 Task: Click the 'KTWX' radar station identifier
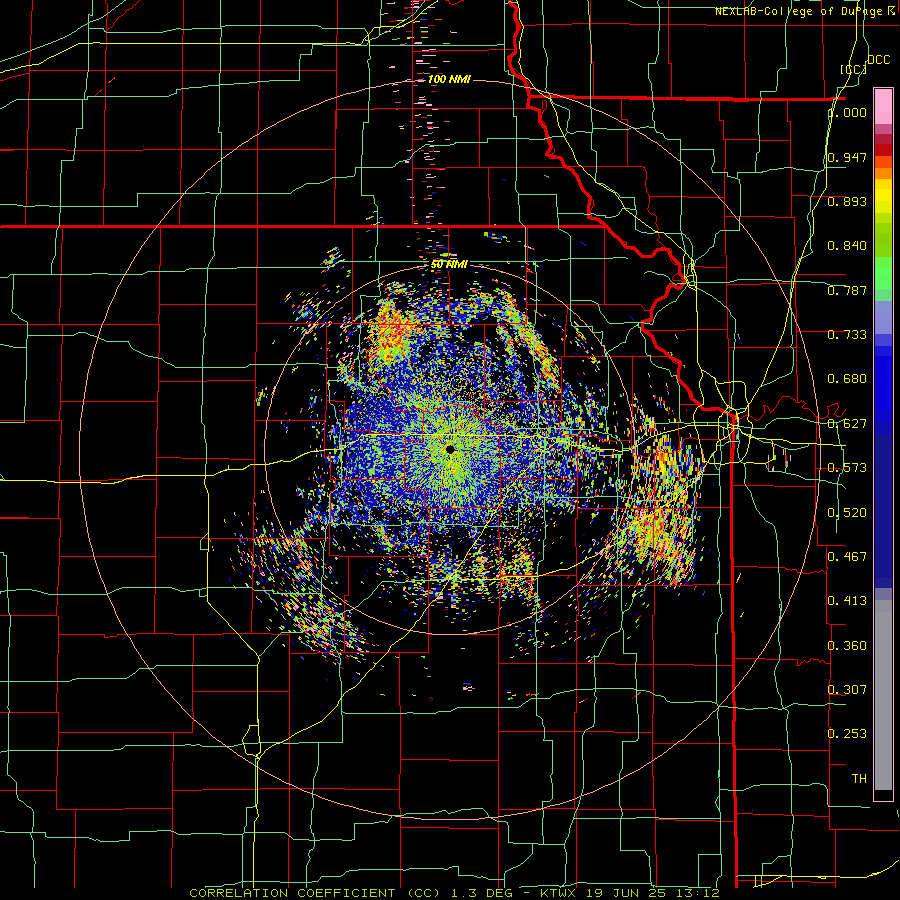tap(560, 893)
